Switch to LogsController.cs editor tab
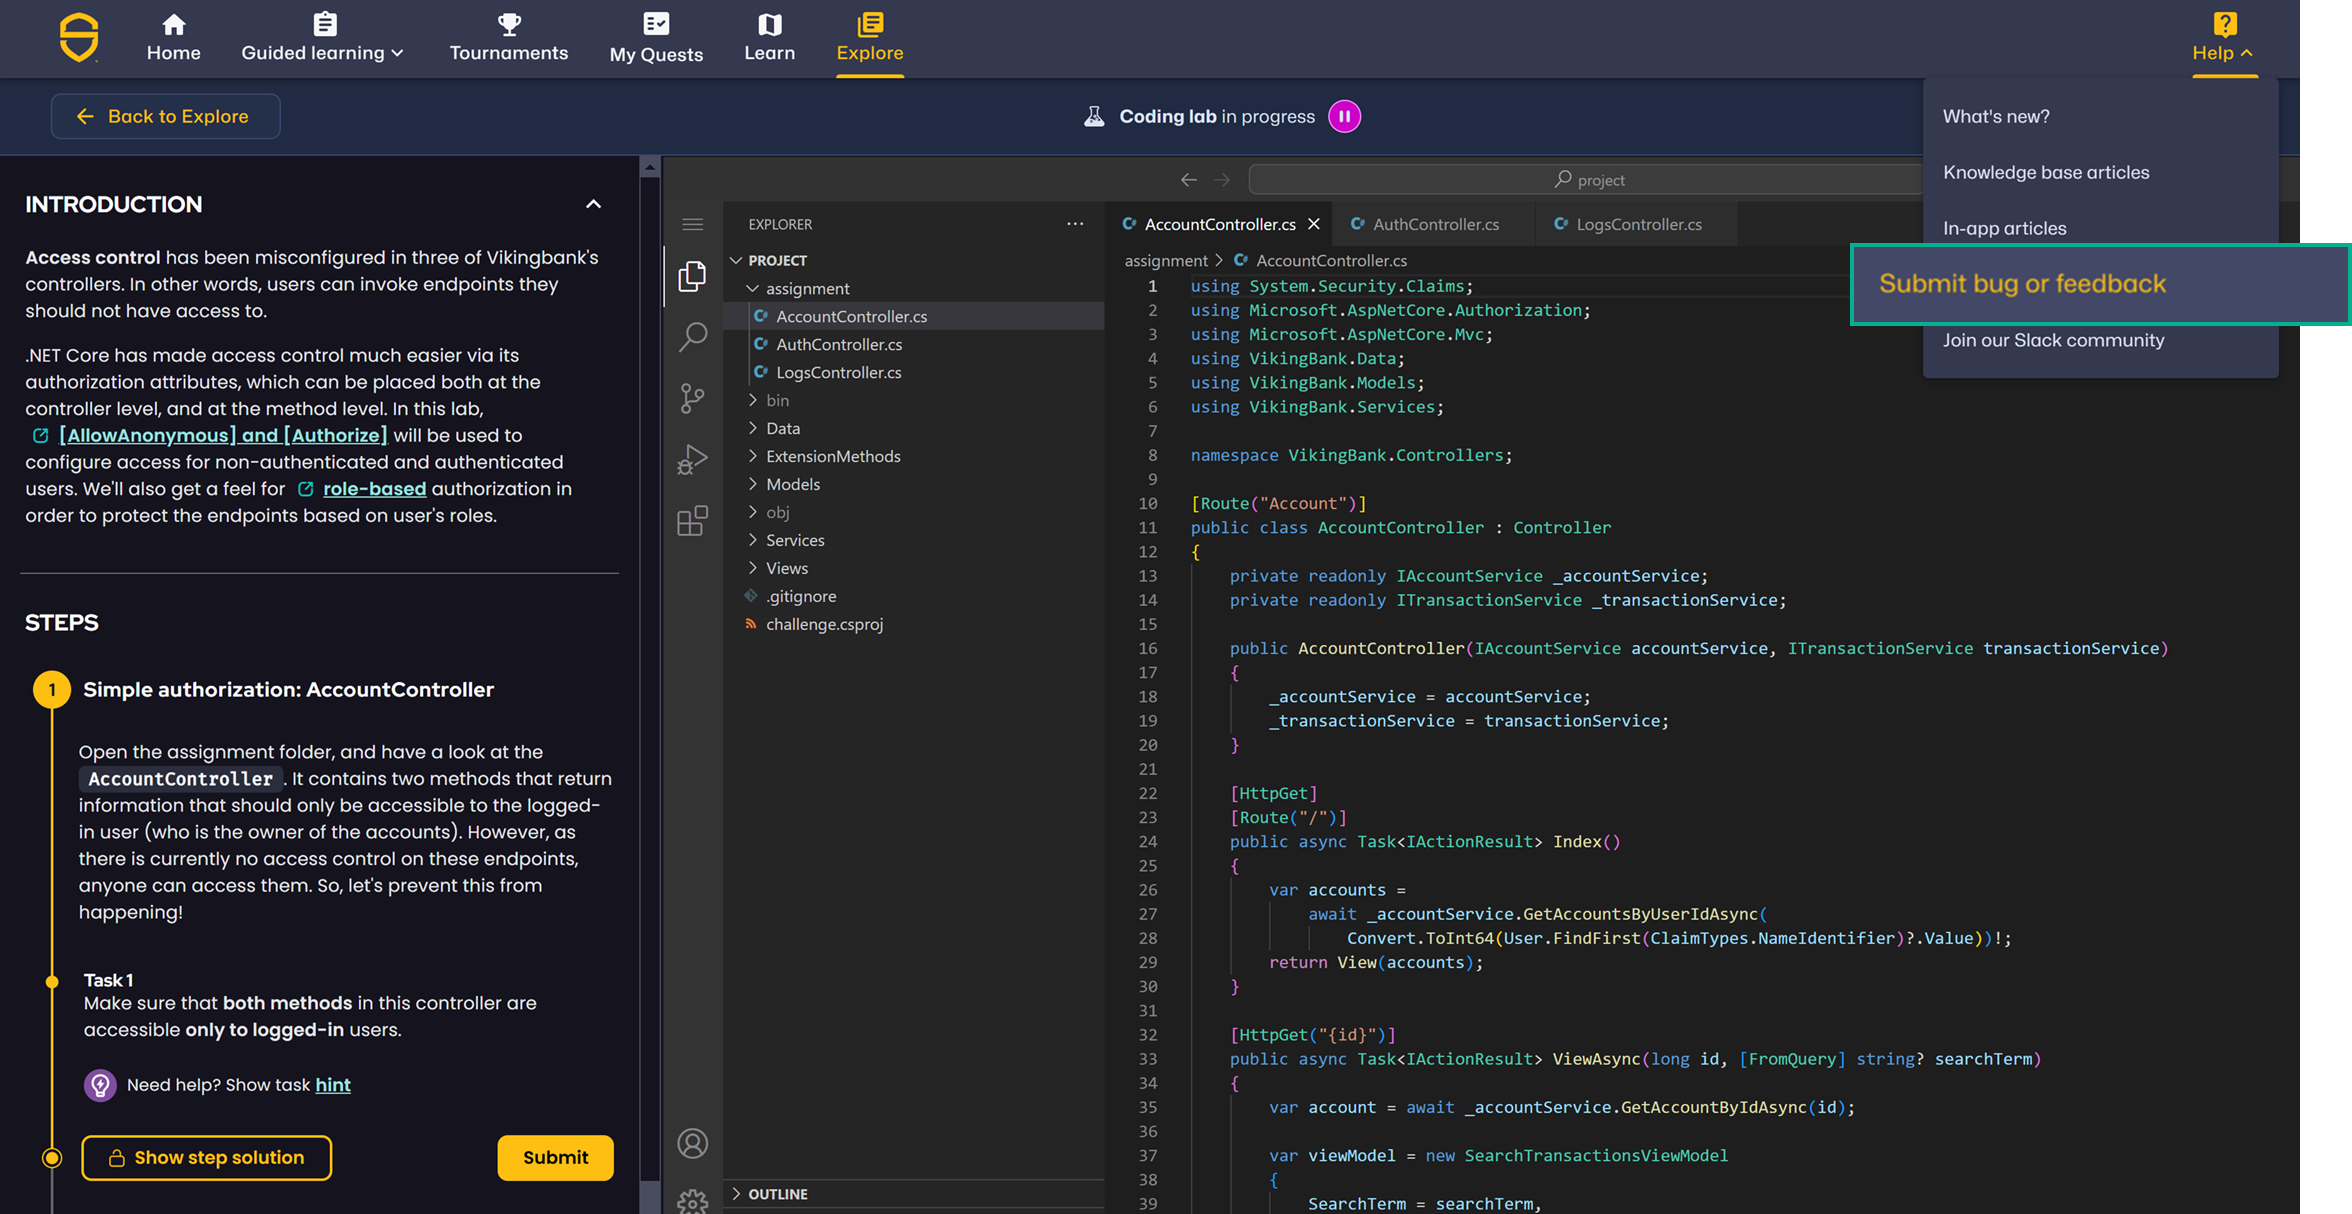The image size is (2352, 1214). click(x=1638, y=224)
